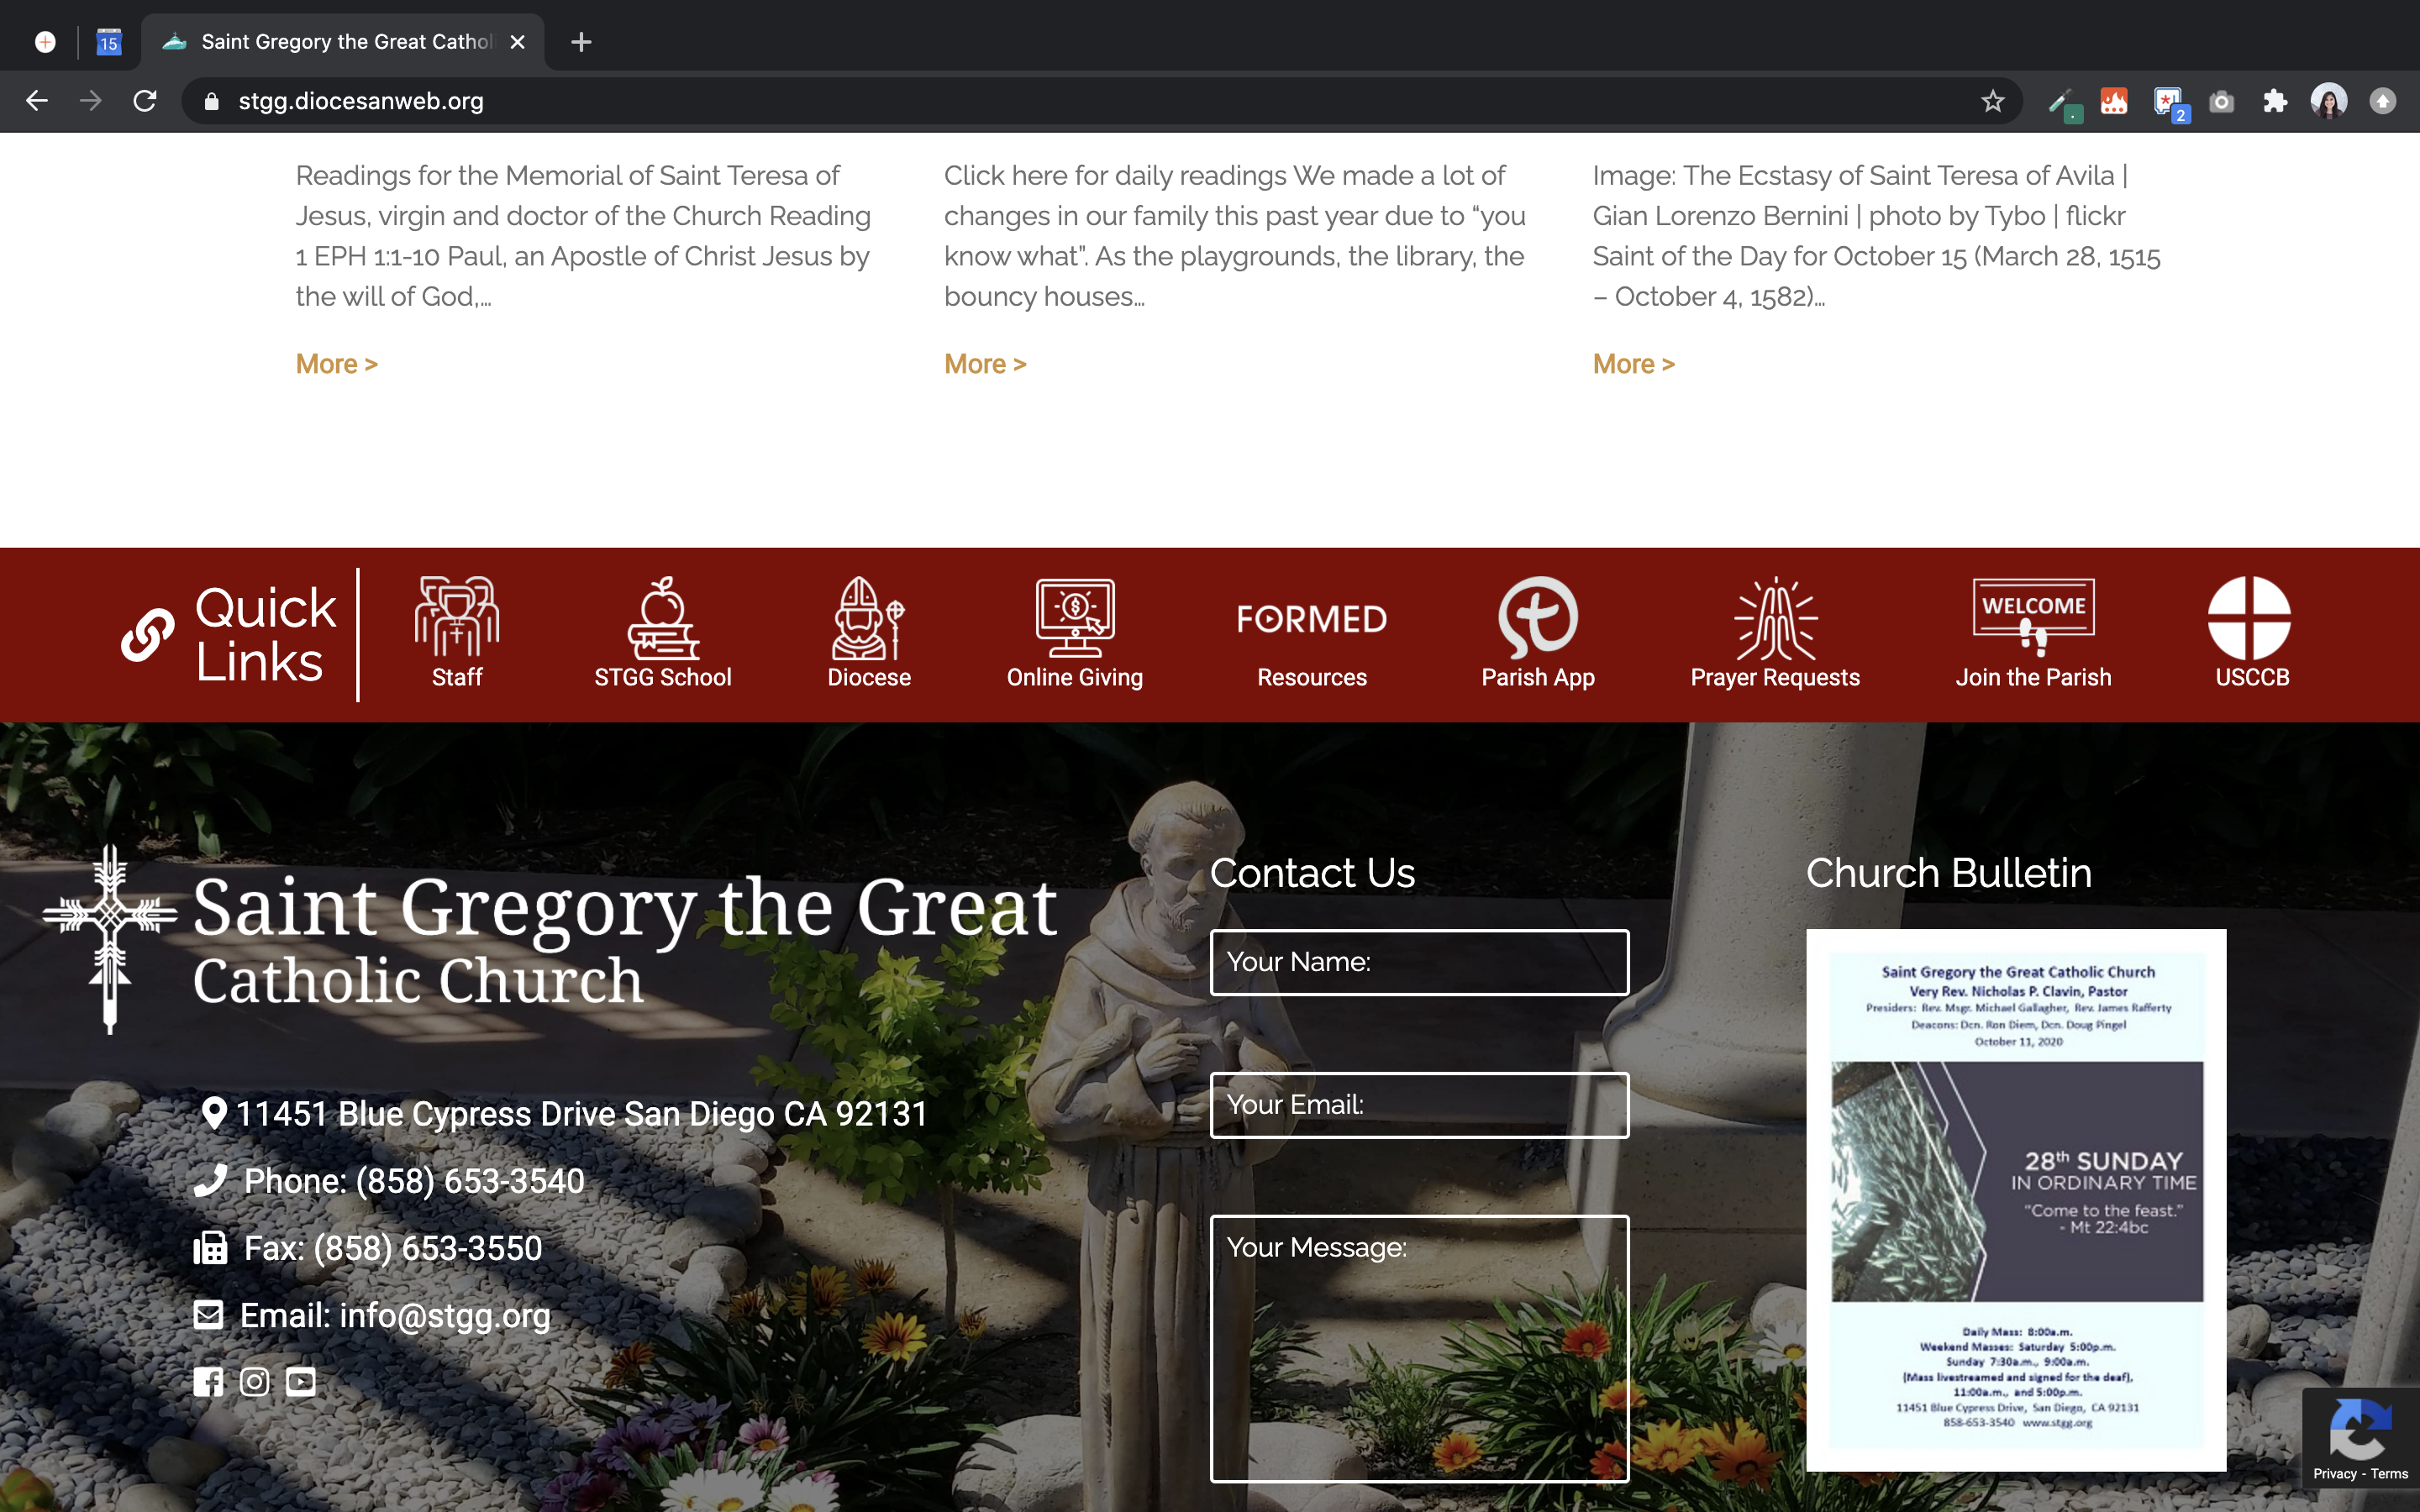Click More under the daily readings post
The height and width of the screenshot is (1512, 2420).
point(336,364)
